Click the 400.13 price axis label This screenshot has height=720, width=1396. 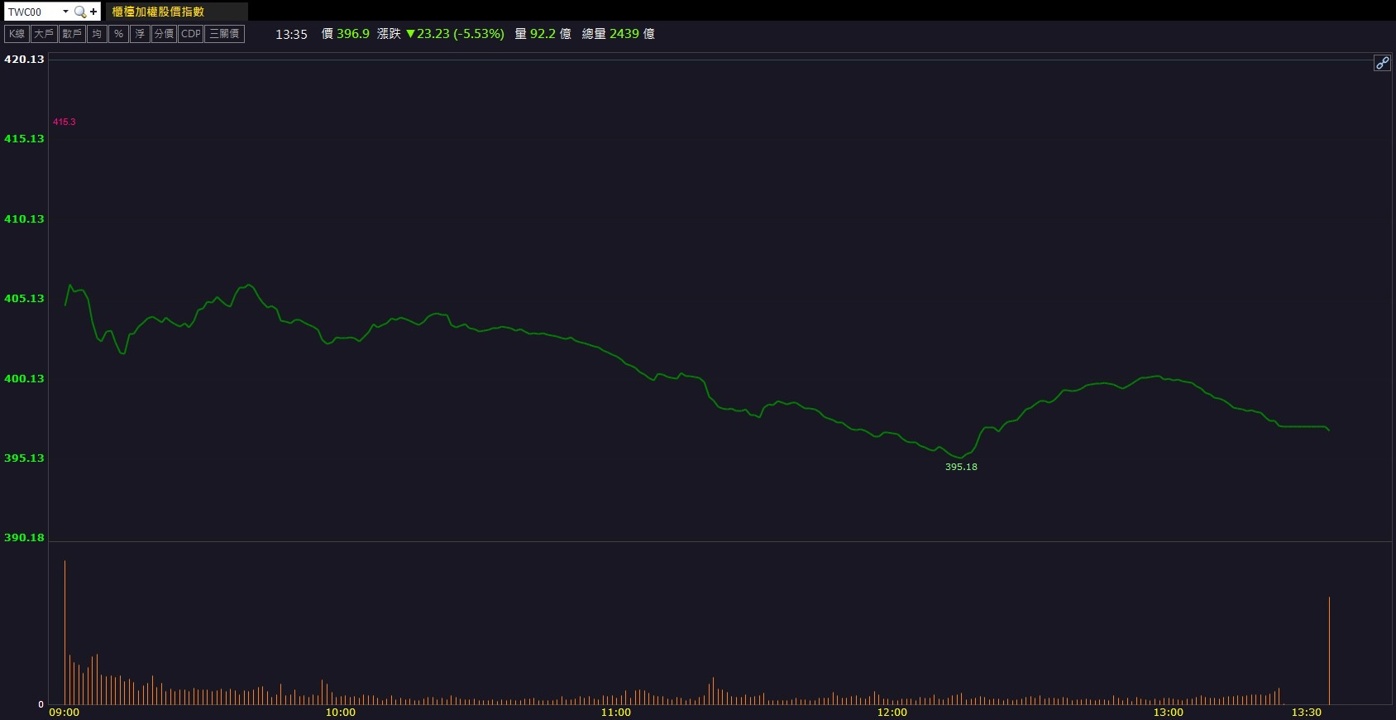click(x=25, y=379)
